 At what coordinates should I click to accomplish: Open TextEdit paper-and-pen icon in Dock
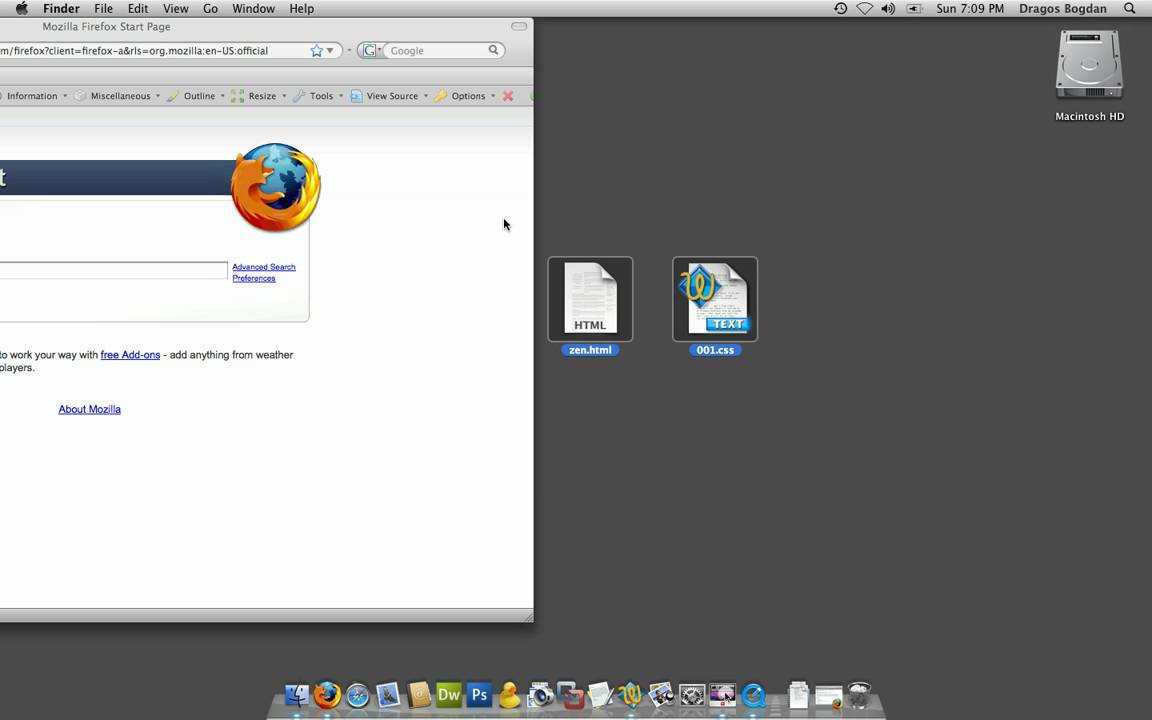click(x=600, y=695)
